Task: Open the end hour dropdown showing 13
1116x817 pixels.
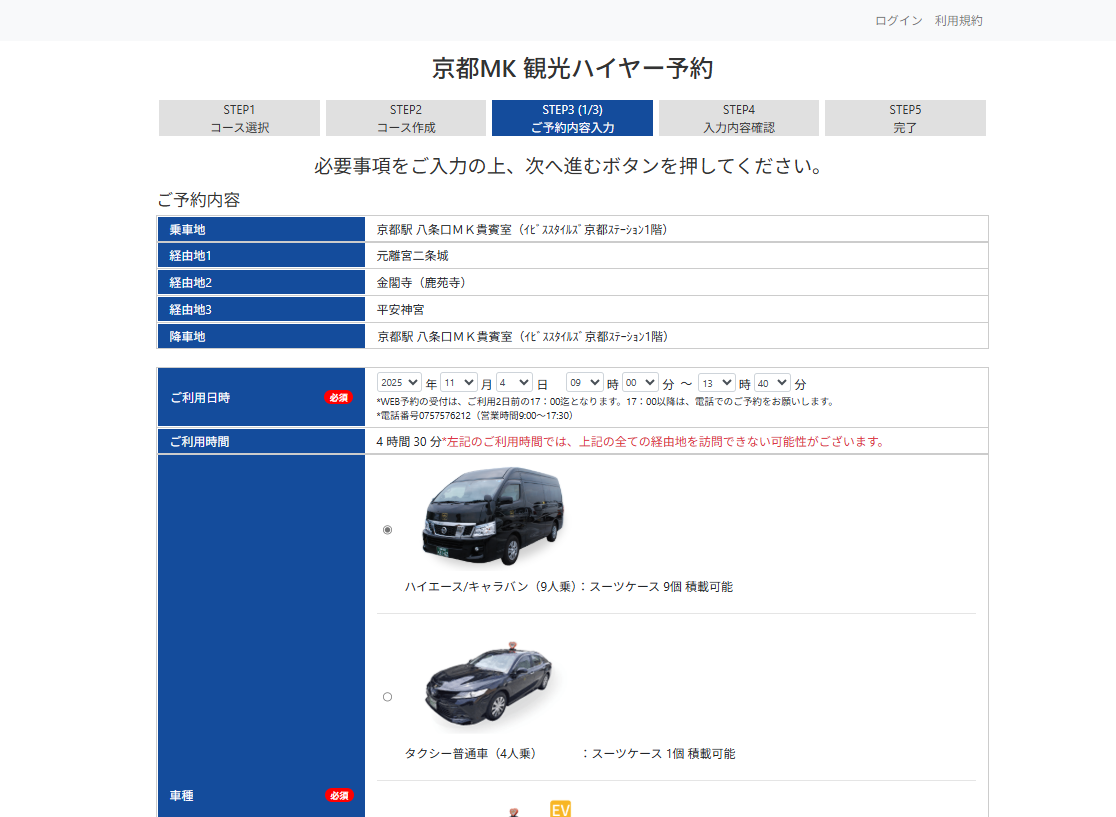Action: click(x=717, y=383)
